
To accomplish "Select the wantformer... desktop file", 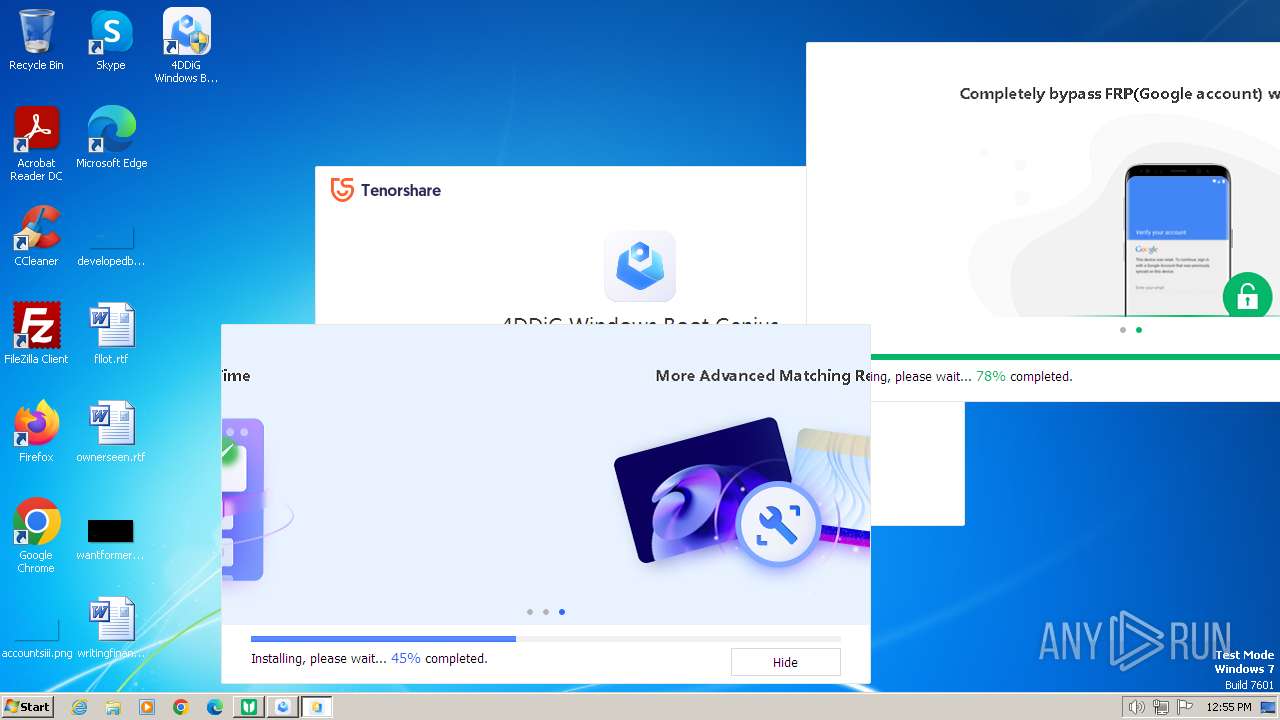I will tap(110, 539).
